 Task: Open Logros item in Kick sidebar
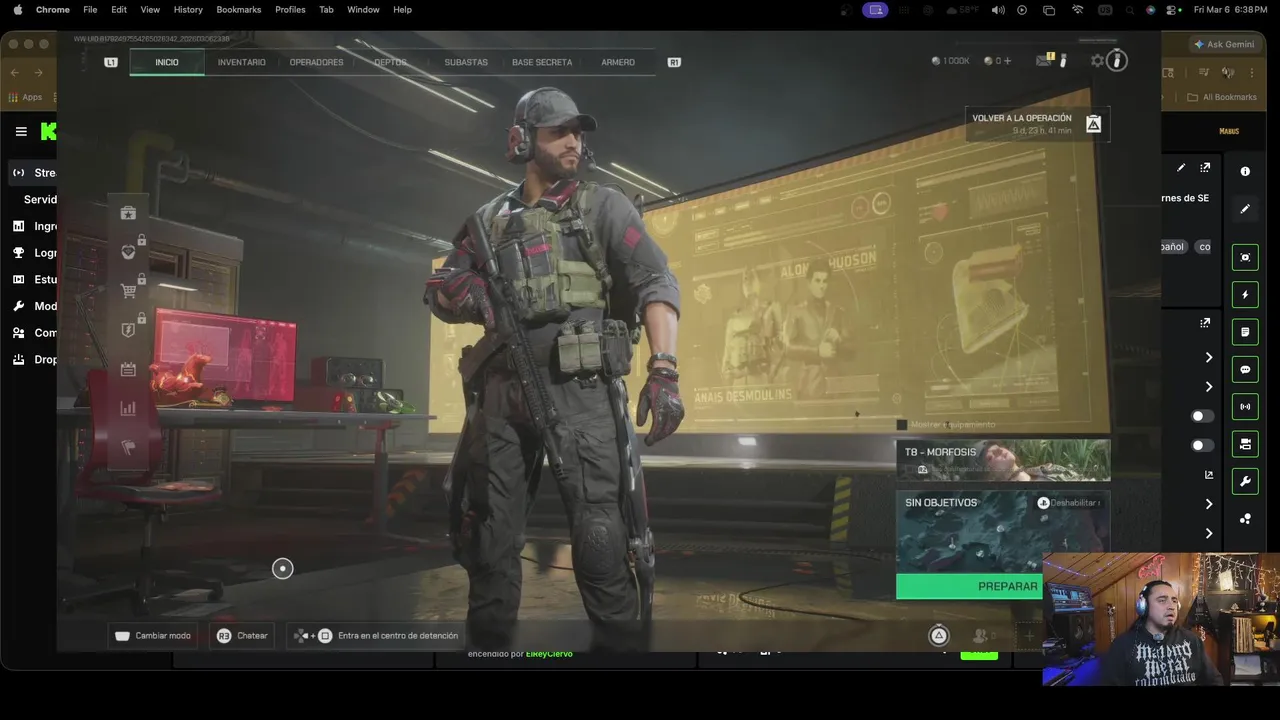[34, 253]
